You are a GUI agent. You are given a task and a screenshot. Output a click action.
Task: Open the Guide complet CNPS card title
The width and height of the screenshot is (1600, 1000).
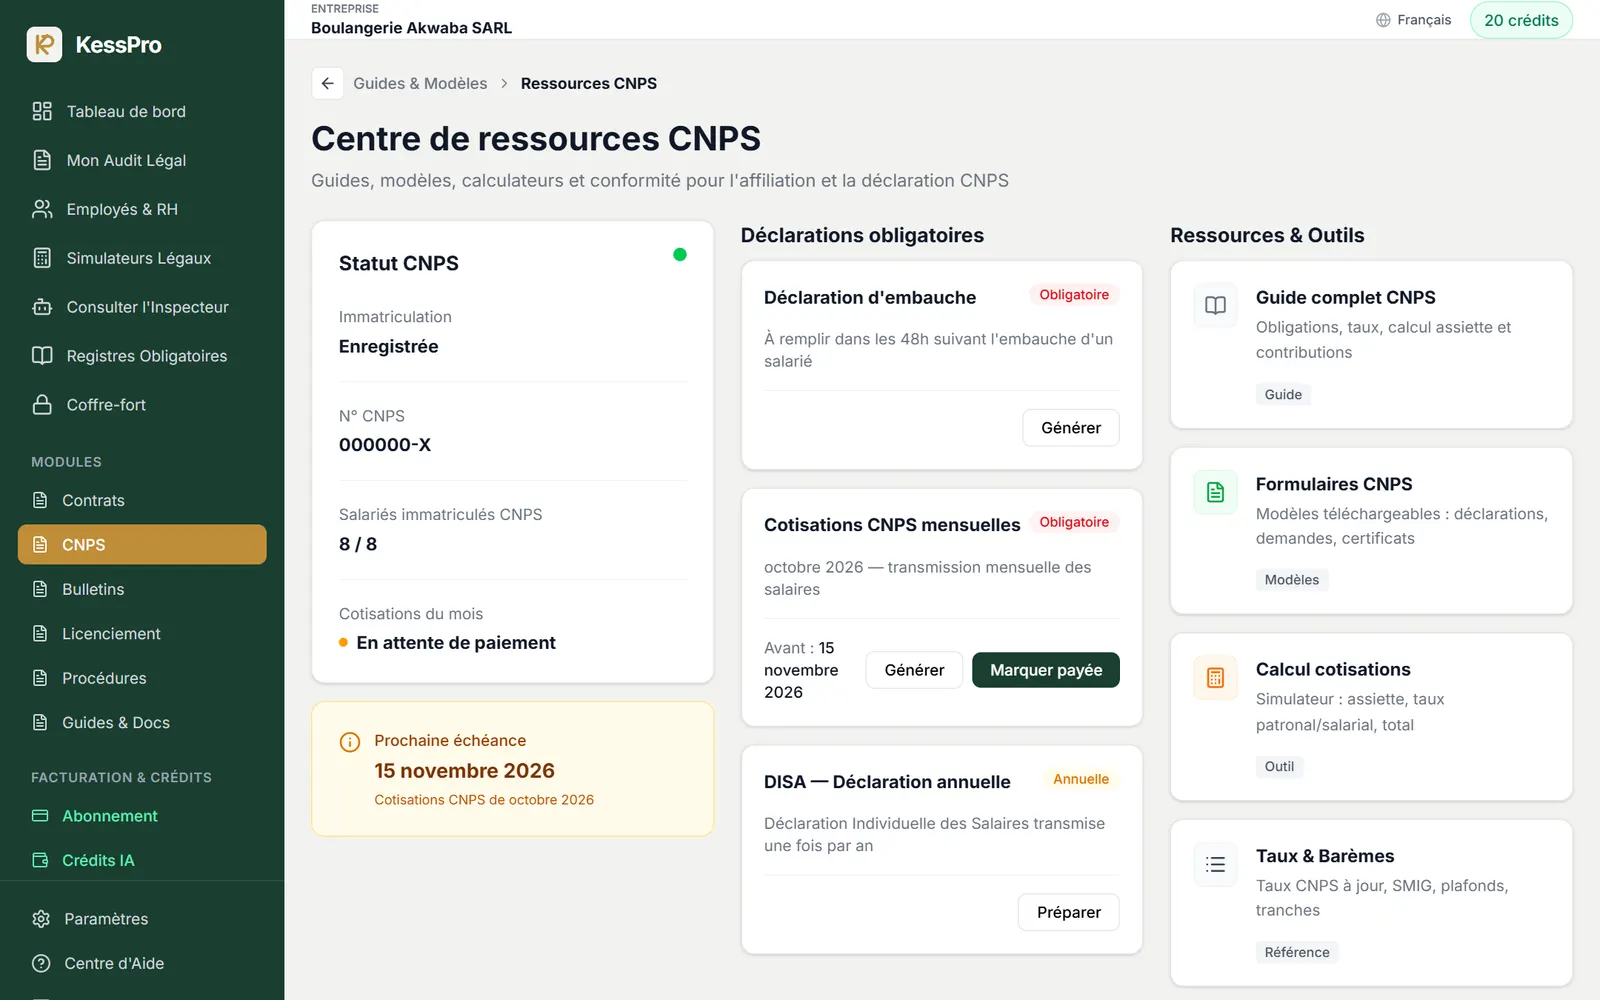(x=1345, y=297)
